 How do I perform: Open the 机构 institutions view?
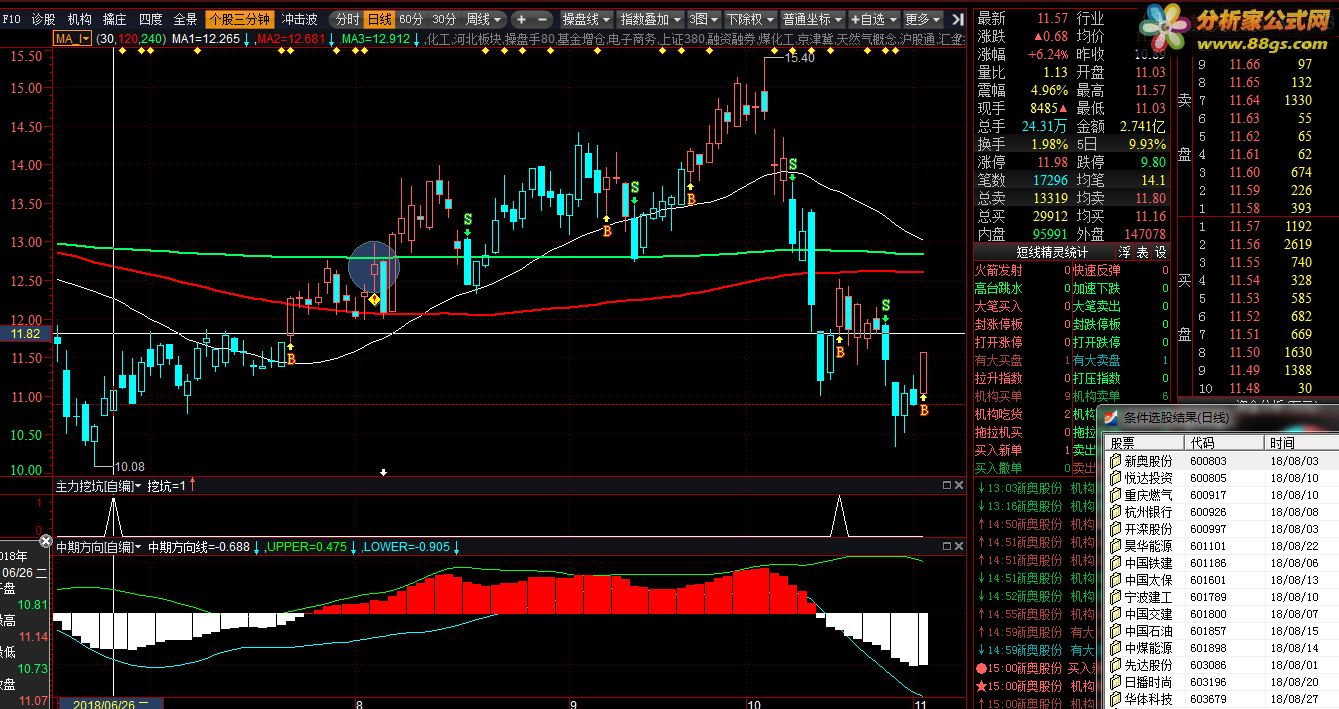[x=79, y=19]
